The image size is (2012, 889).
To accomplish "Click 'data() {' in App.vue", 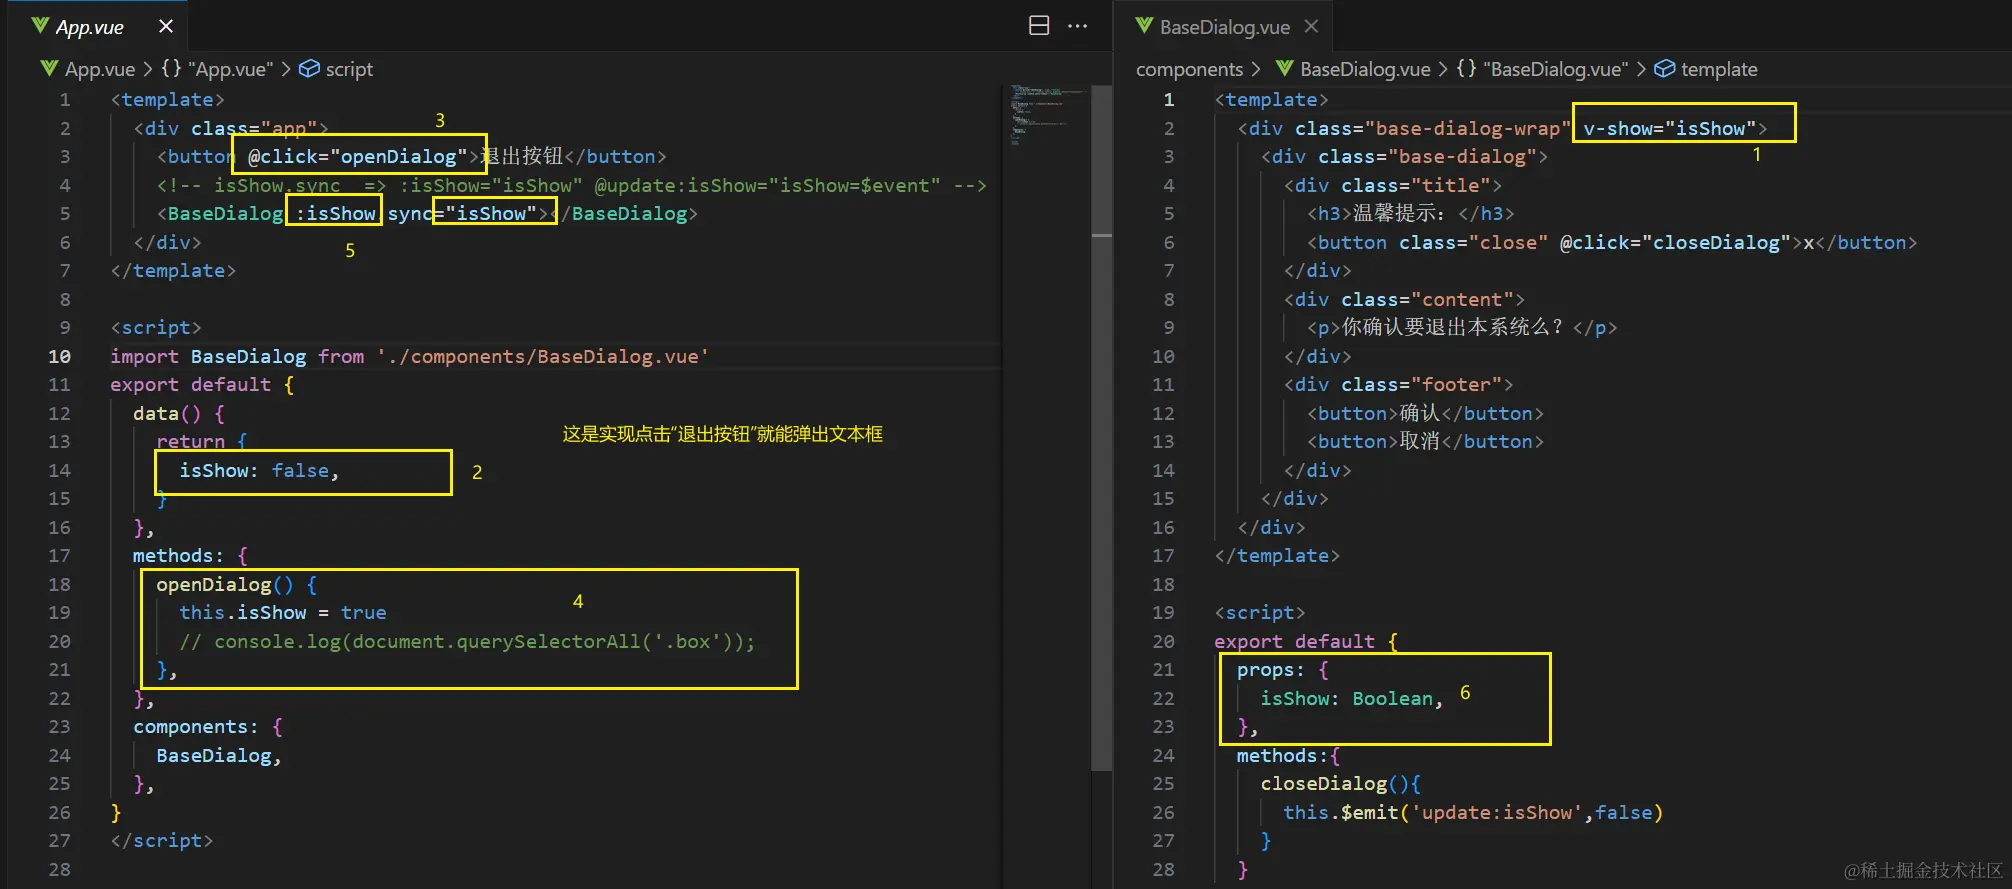I will point(179,414).
